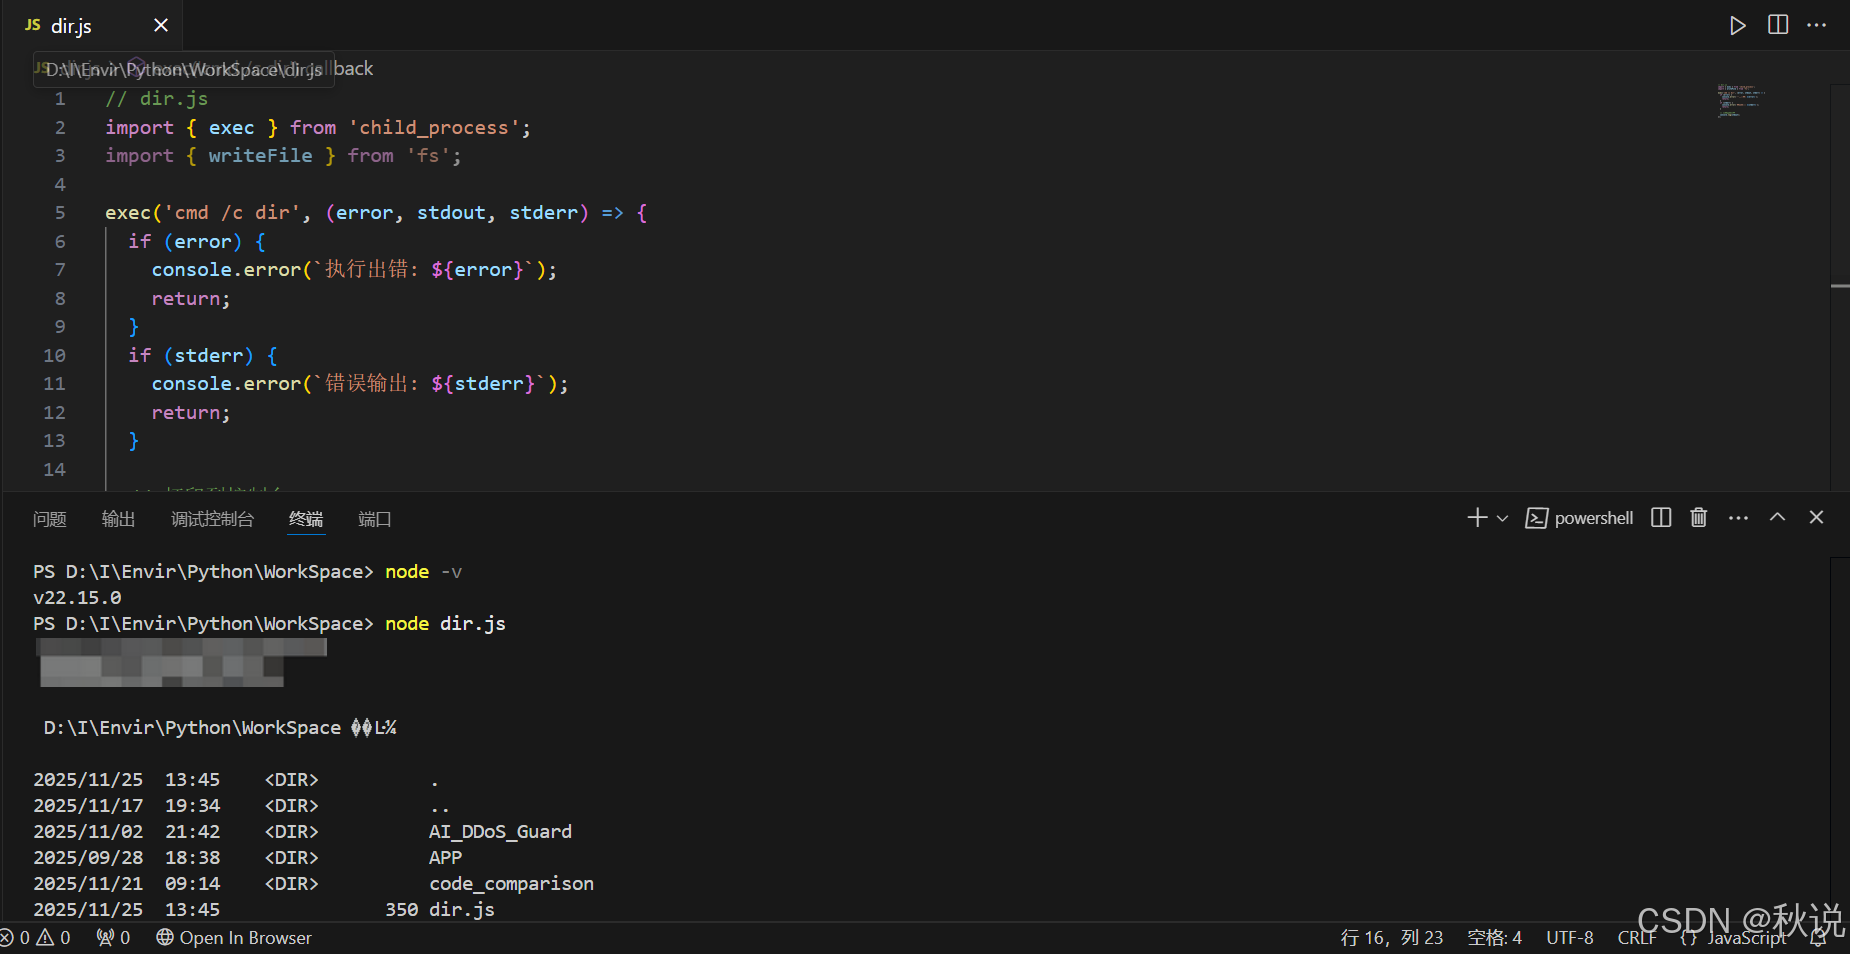Click console.error on line 11
Screen dimensions: 1850x954
pos(226,384)
